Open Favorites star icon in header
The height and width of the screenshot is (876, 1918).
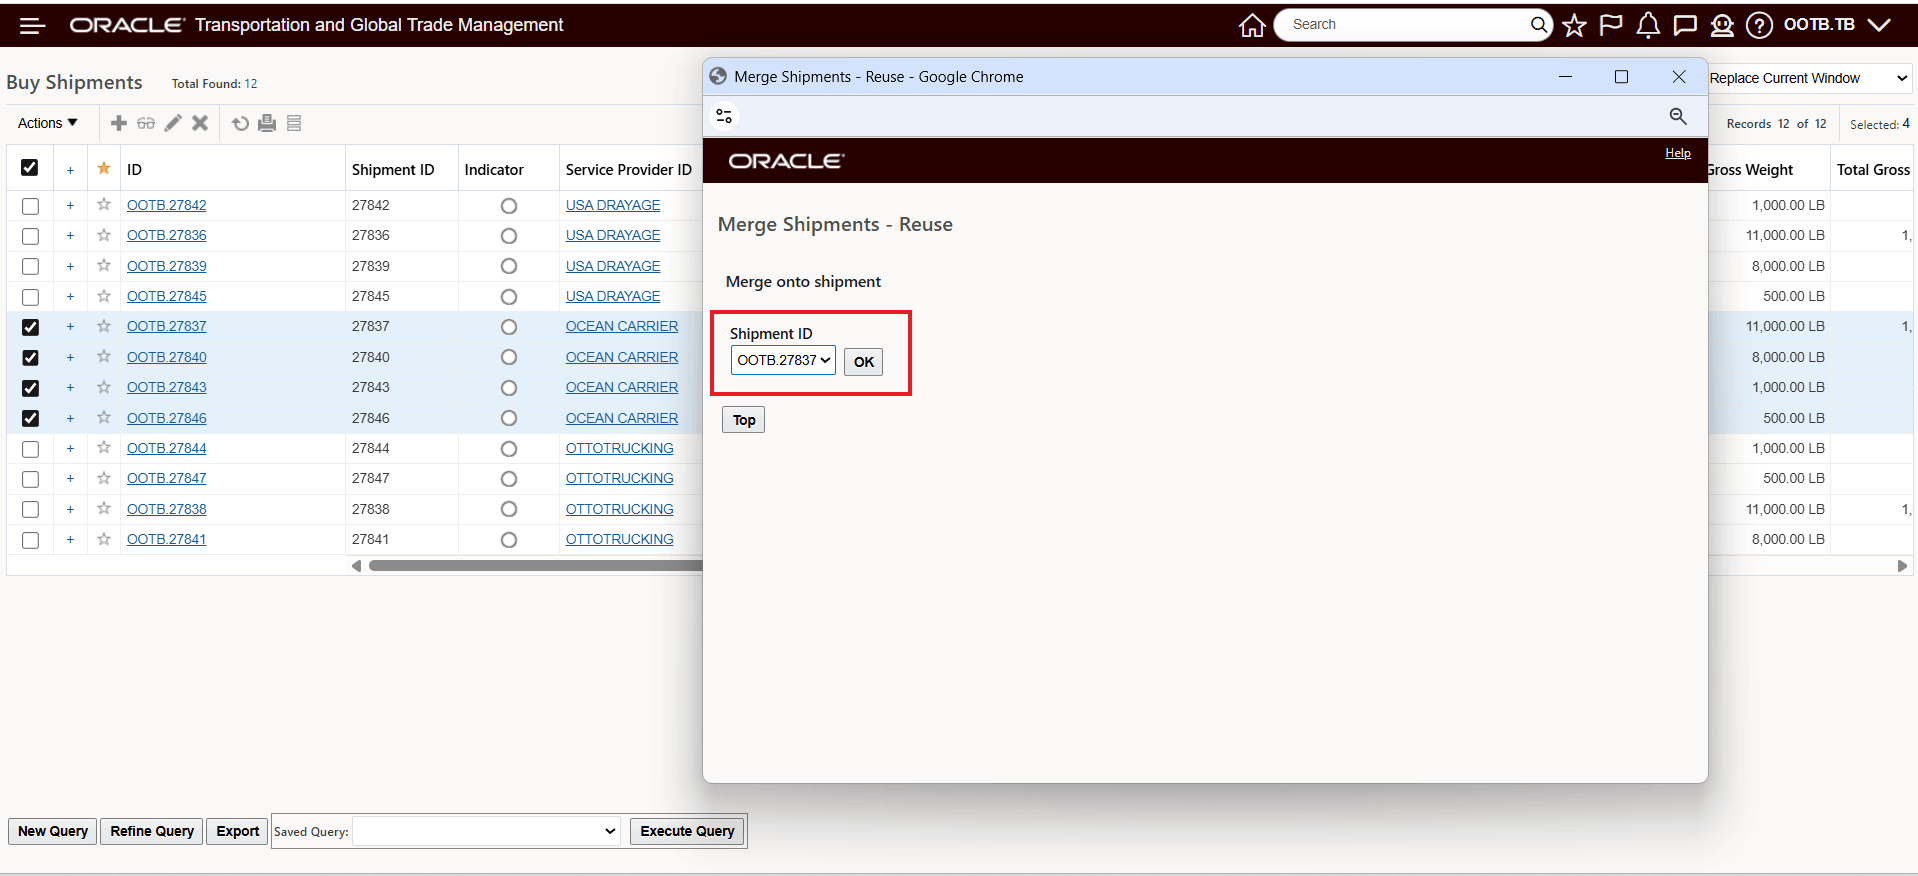[x=1575, y=25]
